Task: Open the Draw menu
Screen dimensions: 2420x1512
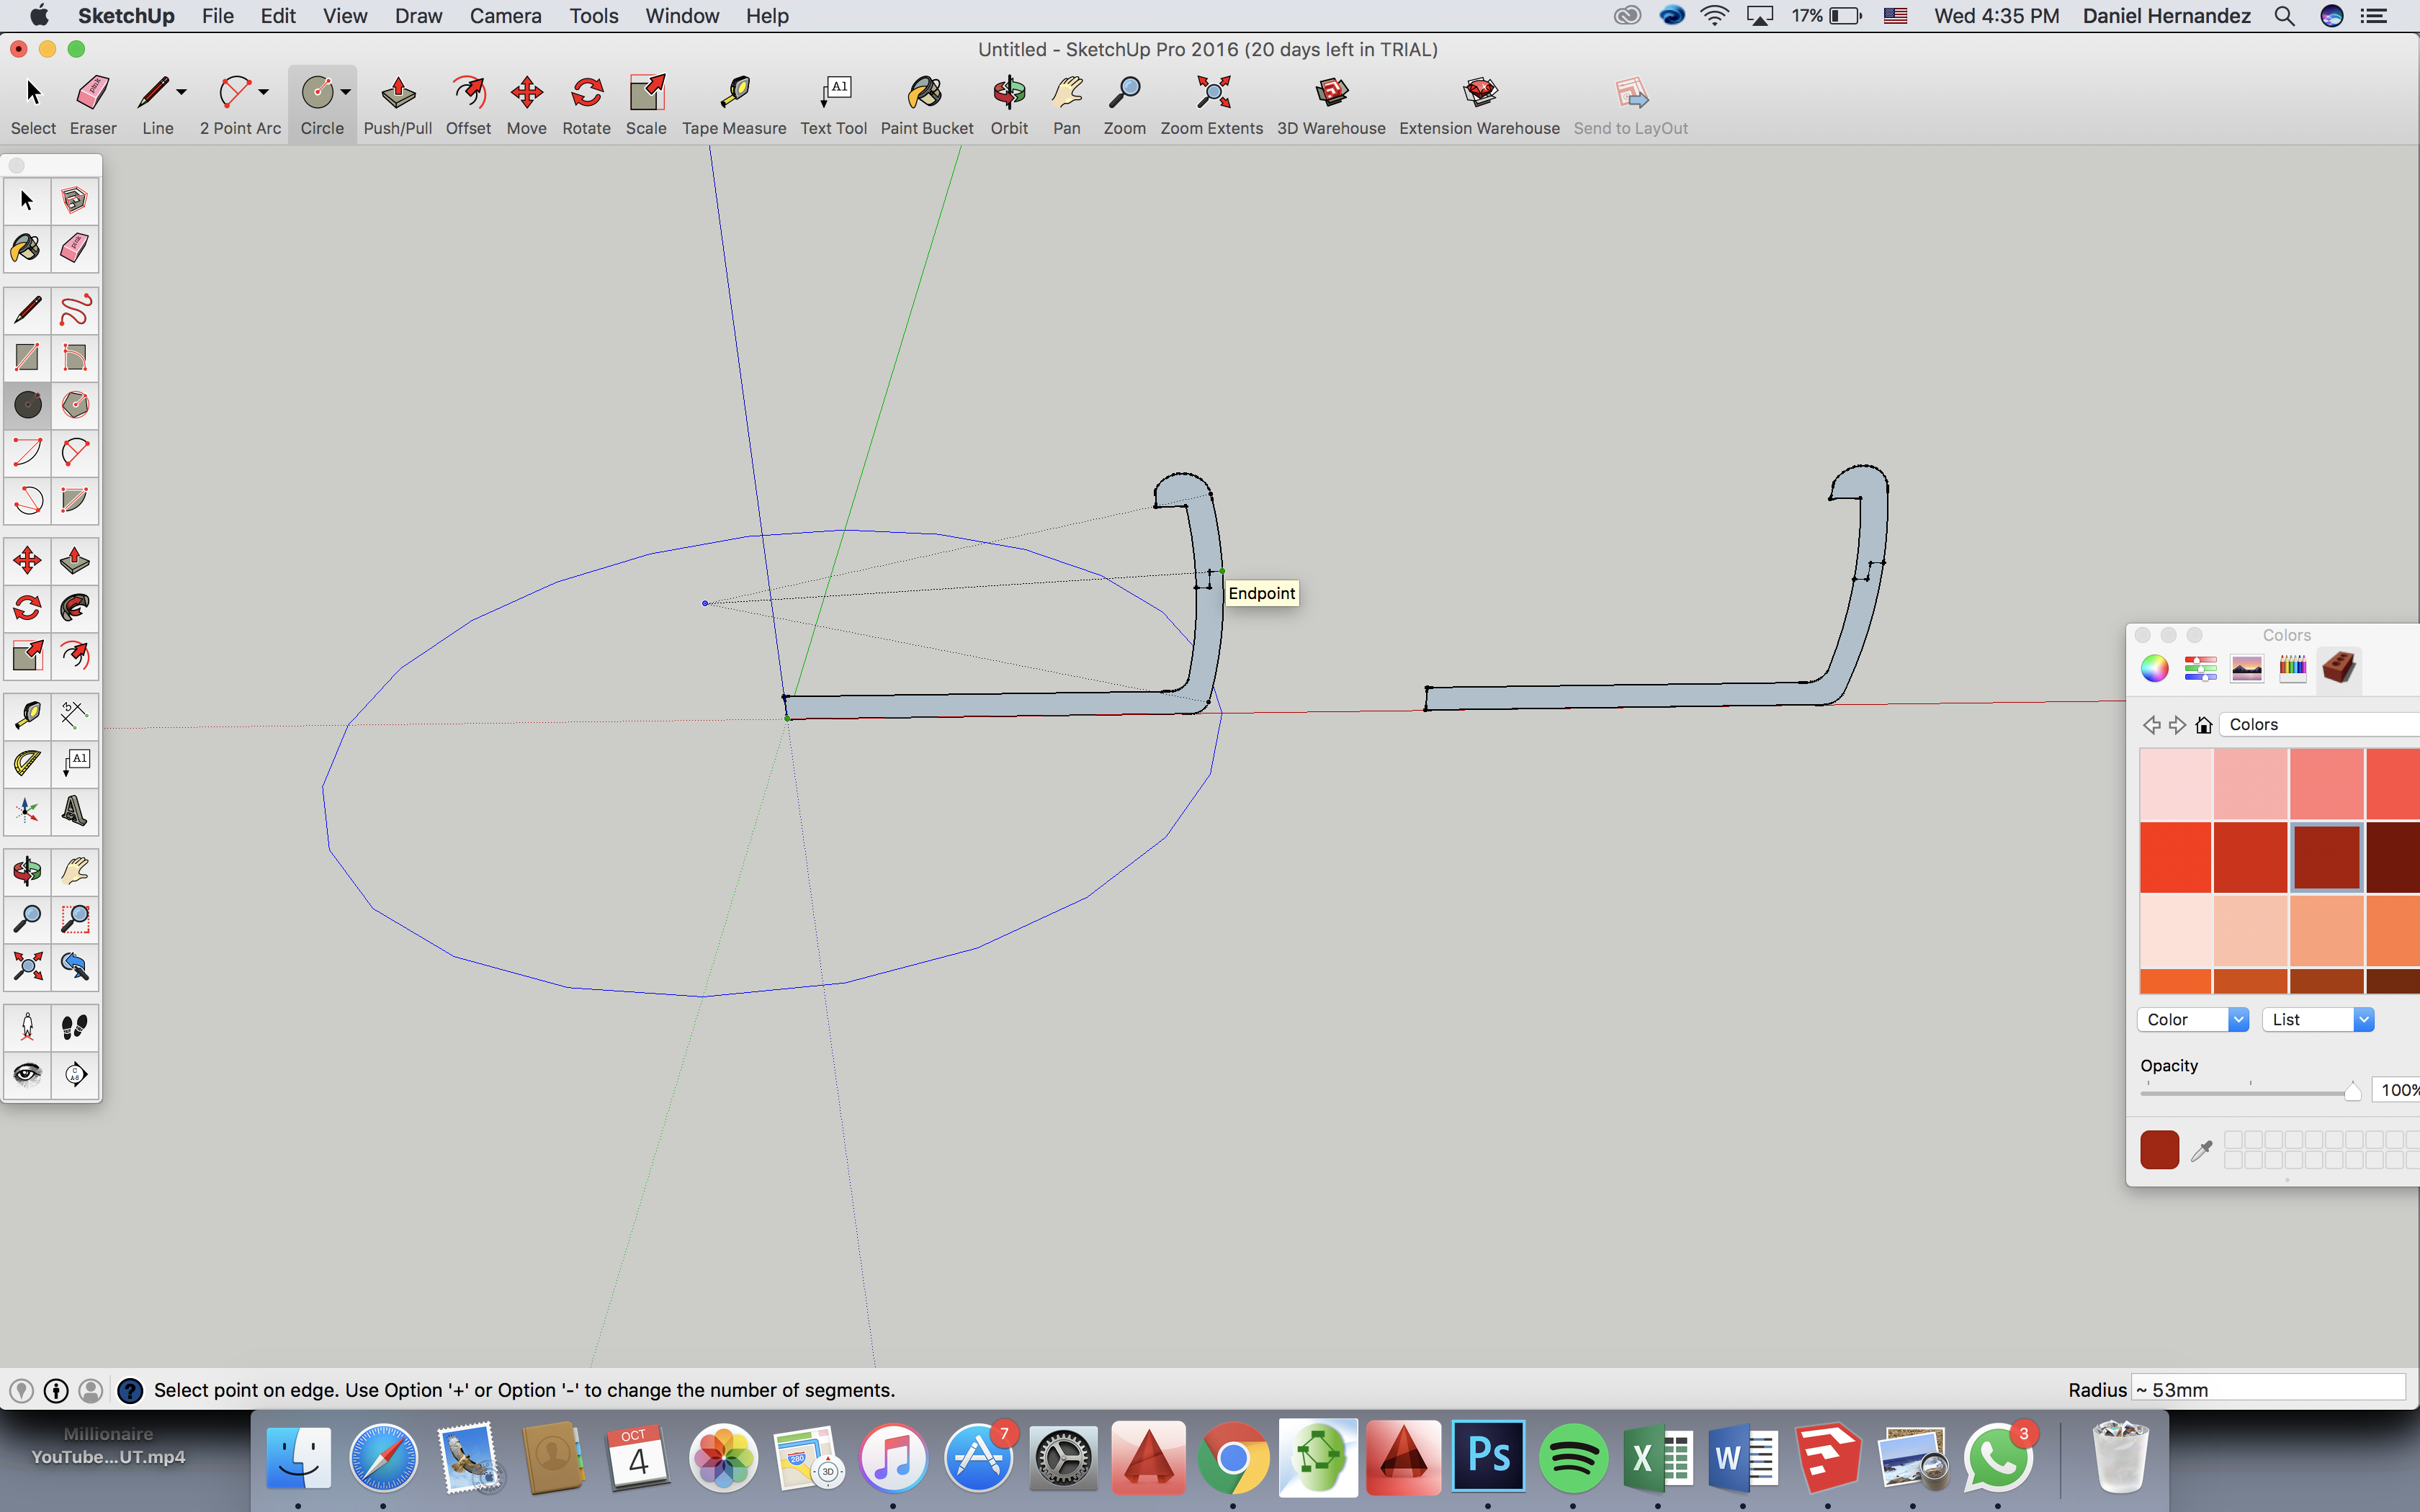Action: pyautogui.click(x=418, y=16)
